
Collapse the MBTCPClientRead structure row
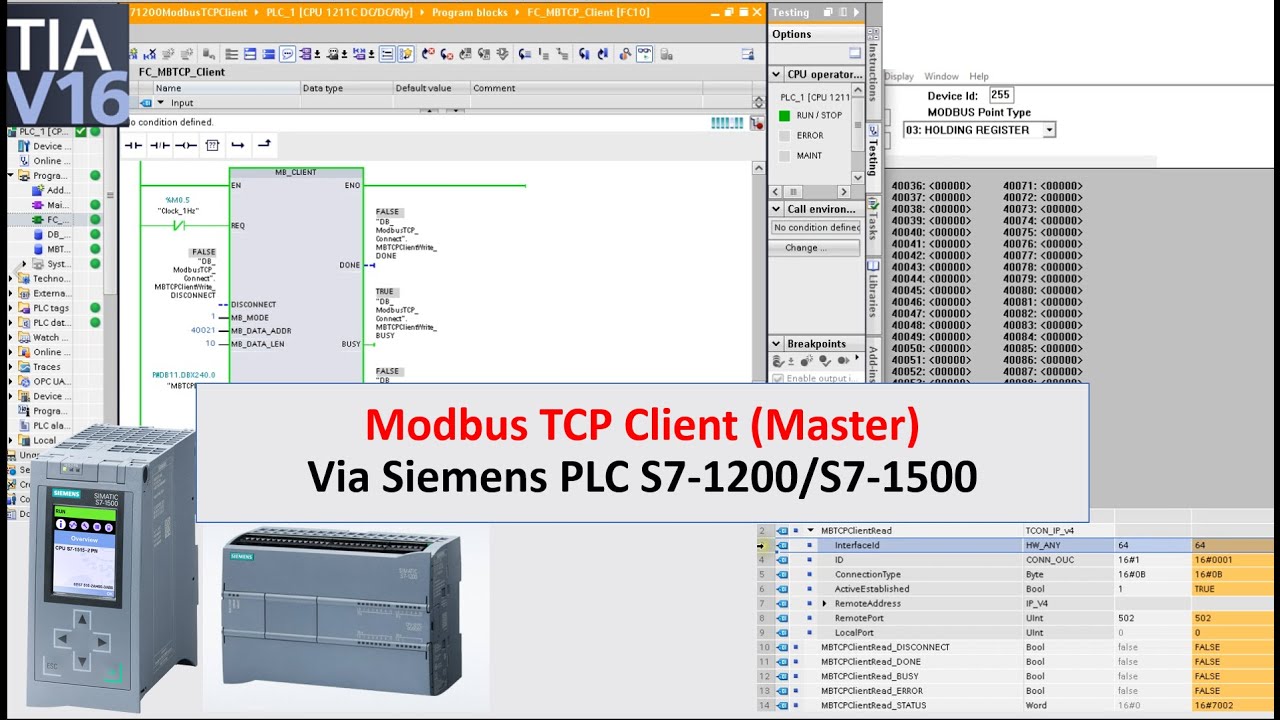(x=811, y=531)
